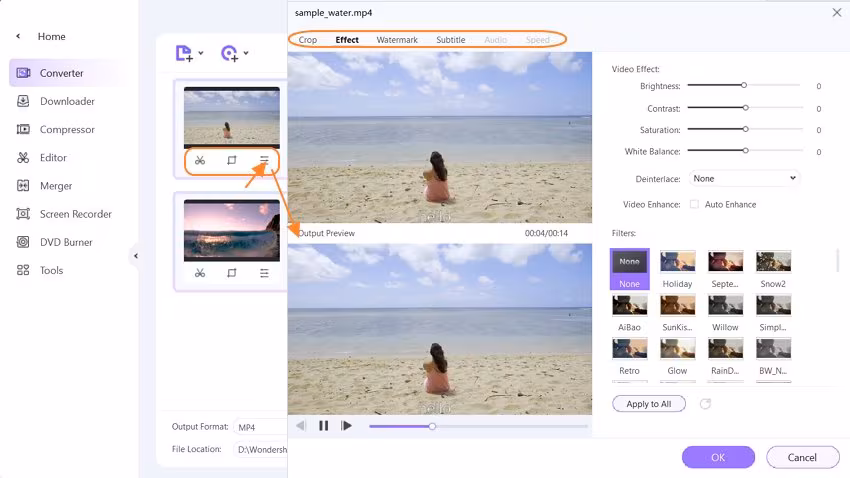Switch to the Watermark tab
The height and width of the screenshot is (478, 850).
tap(397, 40)
